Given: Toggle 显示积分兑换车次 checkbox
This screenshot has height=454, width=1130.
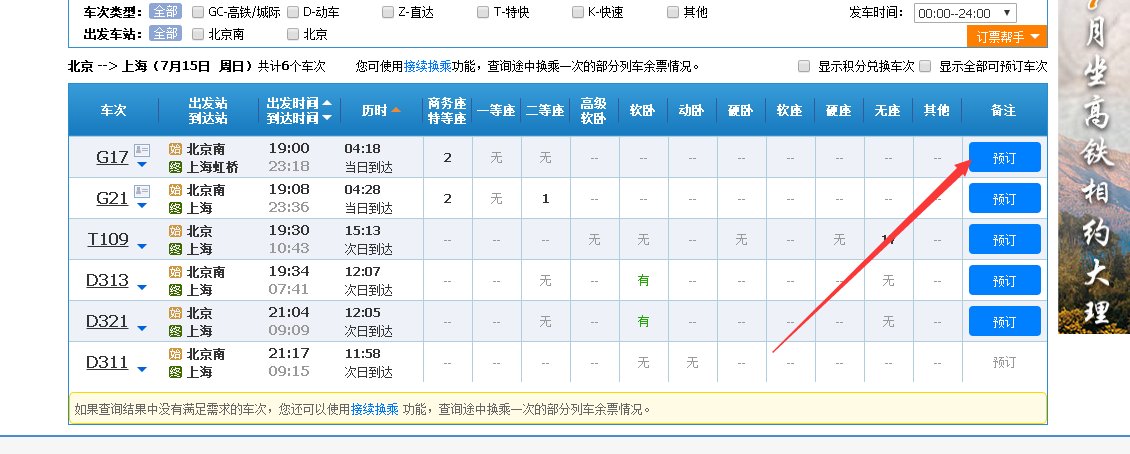Looking at the screenshot, I should coord(804,66).
